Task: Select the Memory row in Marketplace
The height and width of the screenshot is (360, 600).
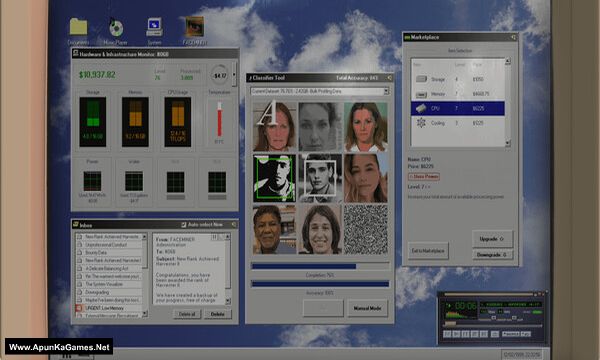Action: 458,94
